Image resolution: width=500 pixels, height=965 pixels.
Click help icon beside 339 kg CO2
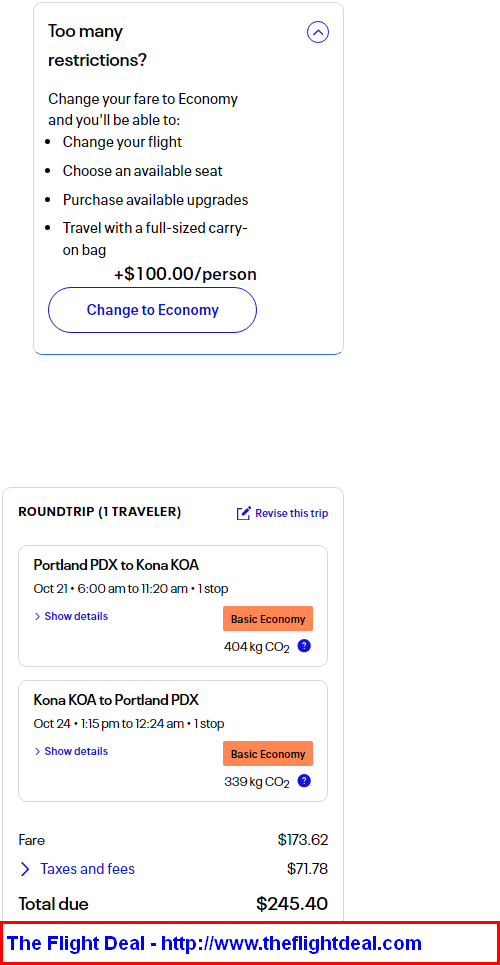[x=304, y=781]
